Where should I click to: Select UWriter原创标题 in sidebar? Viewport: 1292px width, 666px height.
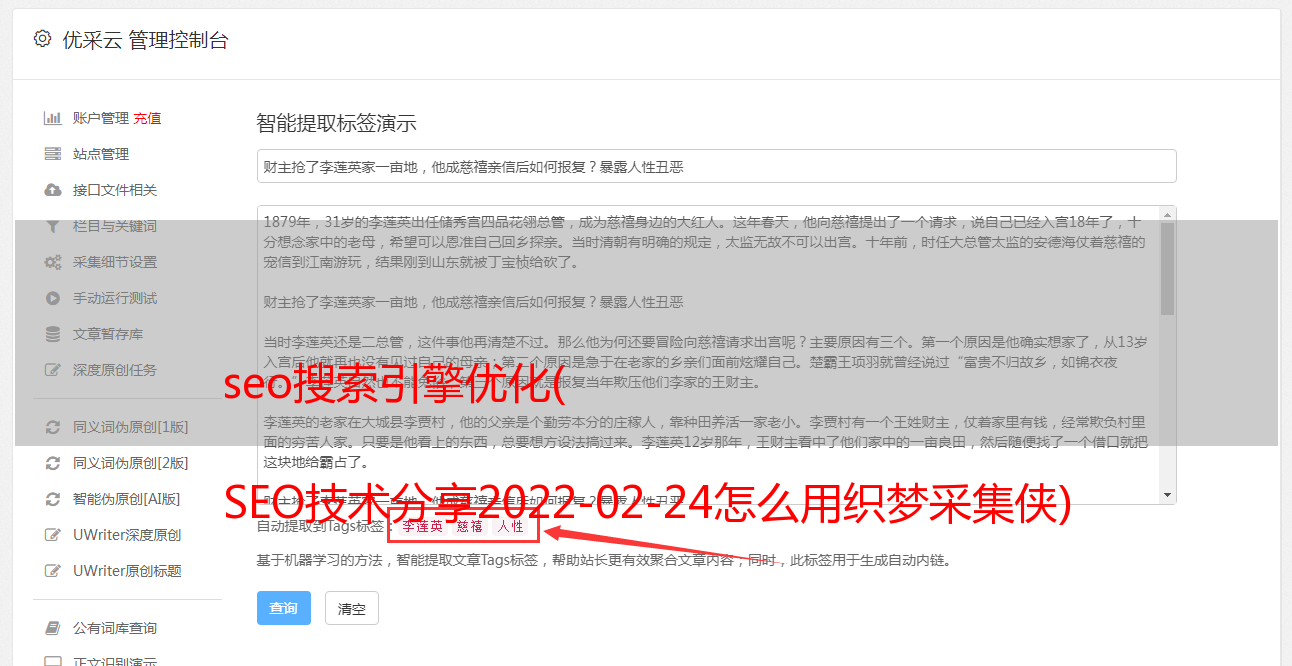(x=127, y=571)
